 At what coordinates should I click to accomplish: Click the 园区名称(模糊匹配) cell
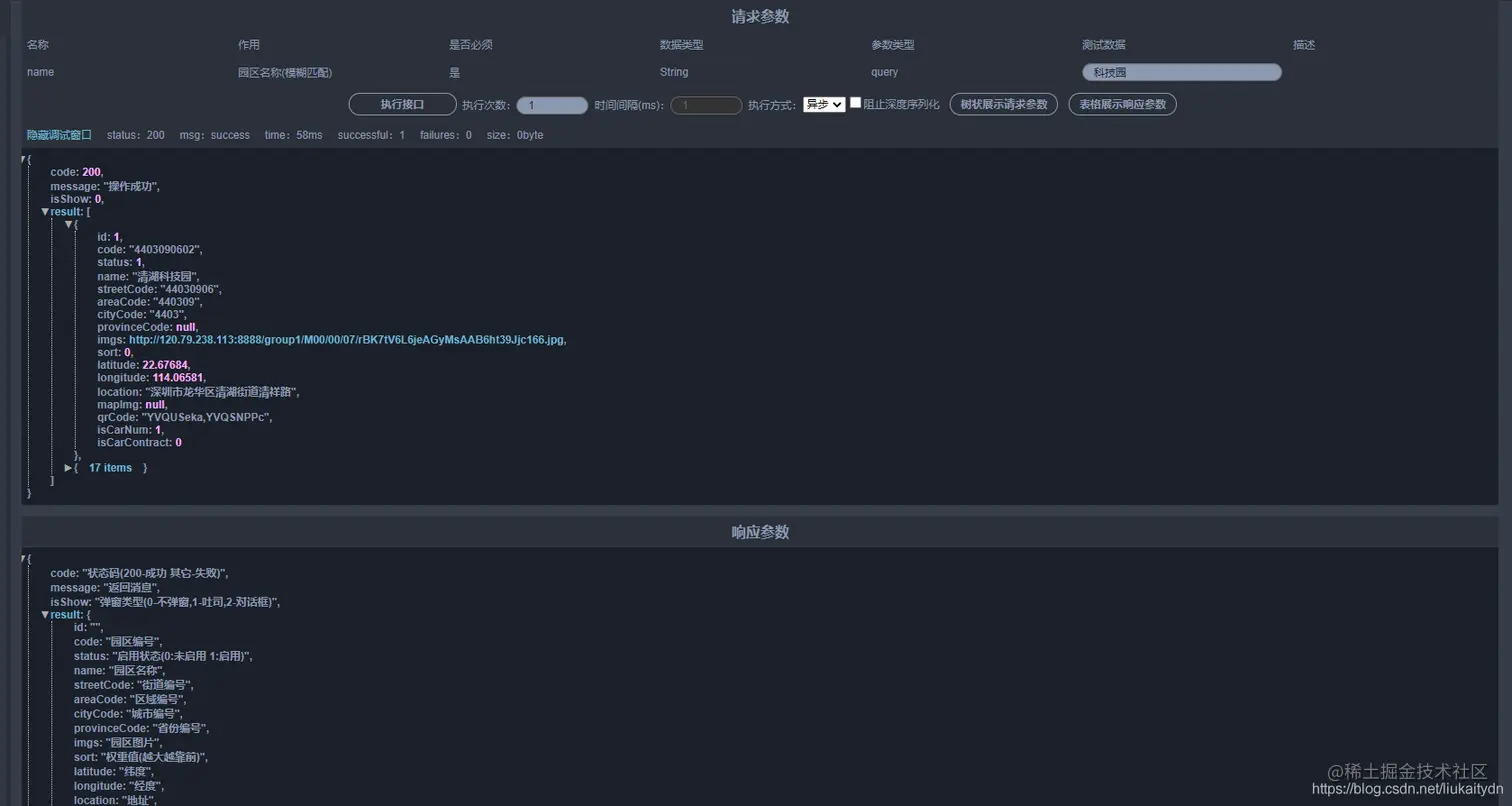[x=285, y=72]
